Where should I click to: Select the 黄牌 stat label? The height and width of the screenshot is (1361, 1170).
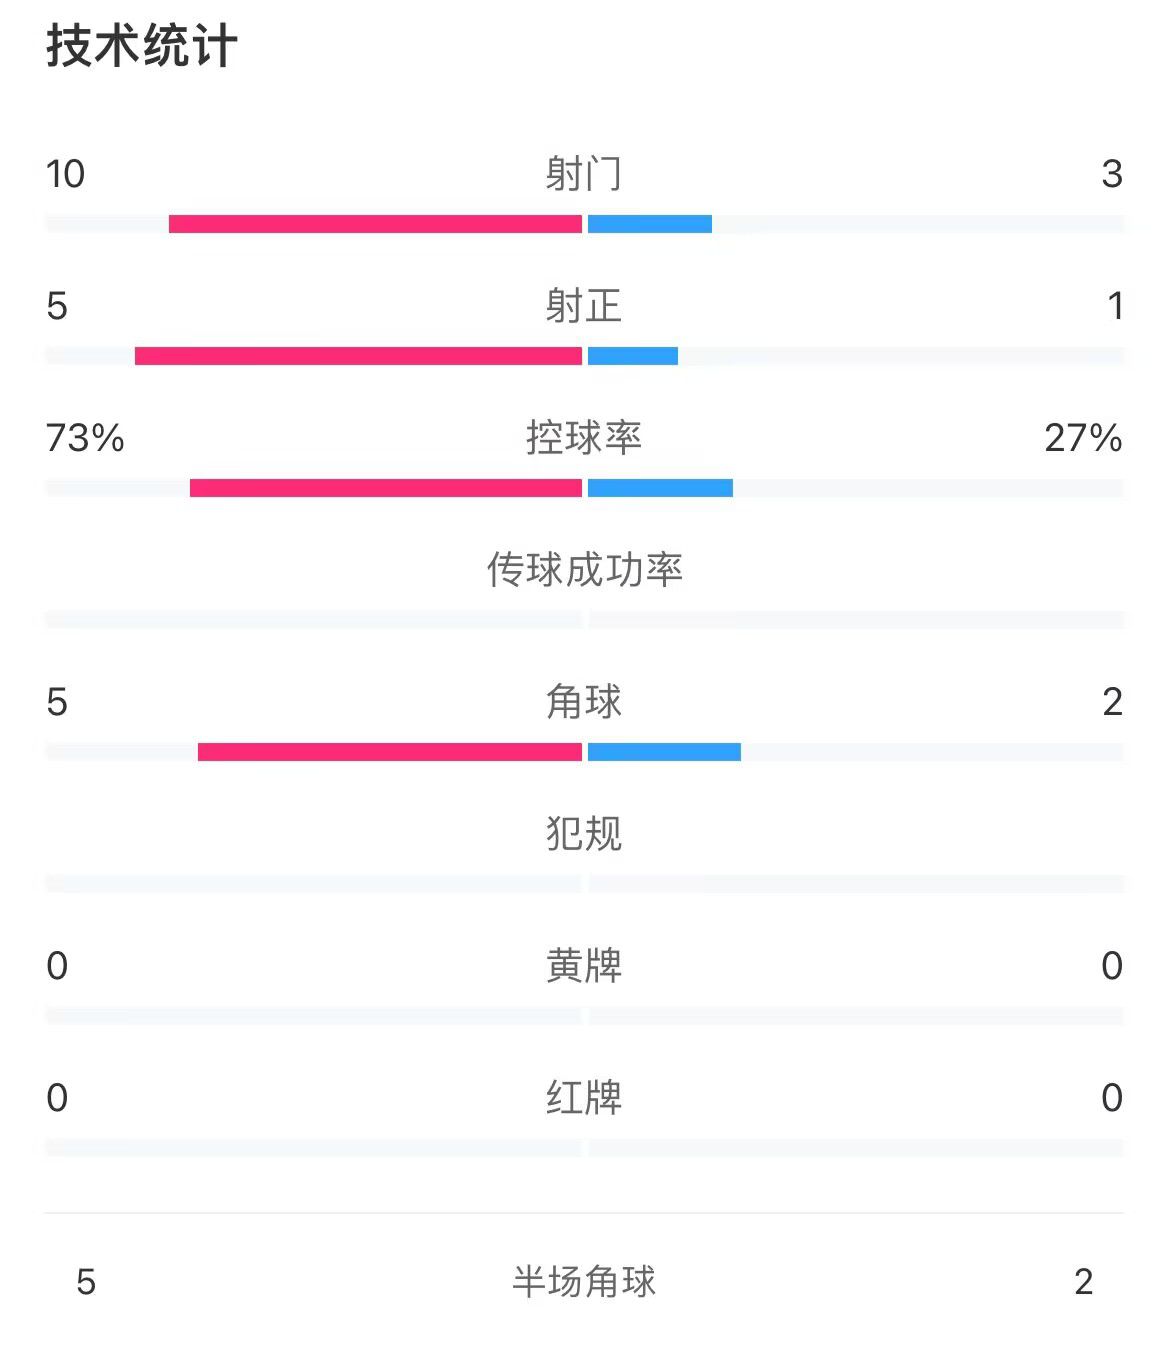coord(584,966)
